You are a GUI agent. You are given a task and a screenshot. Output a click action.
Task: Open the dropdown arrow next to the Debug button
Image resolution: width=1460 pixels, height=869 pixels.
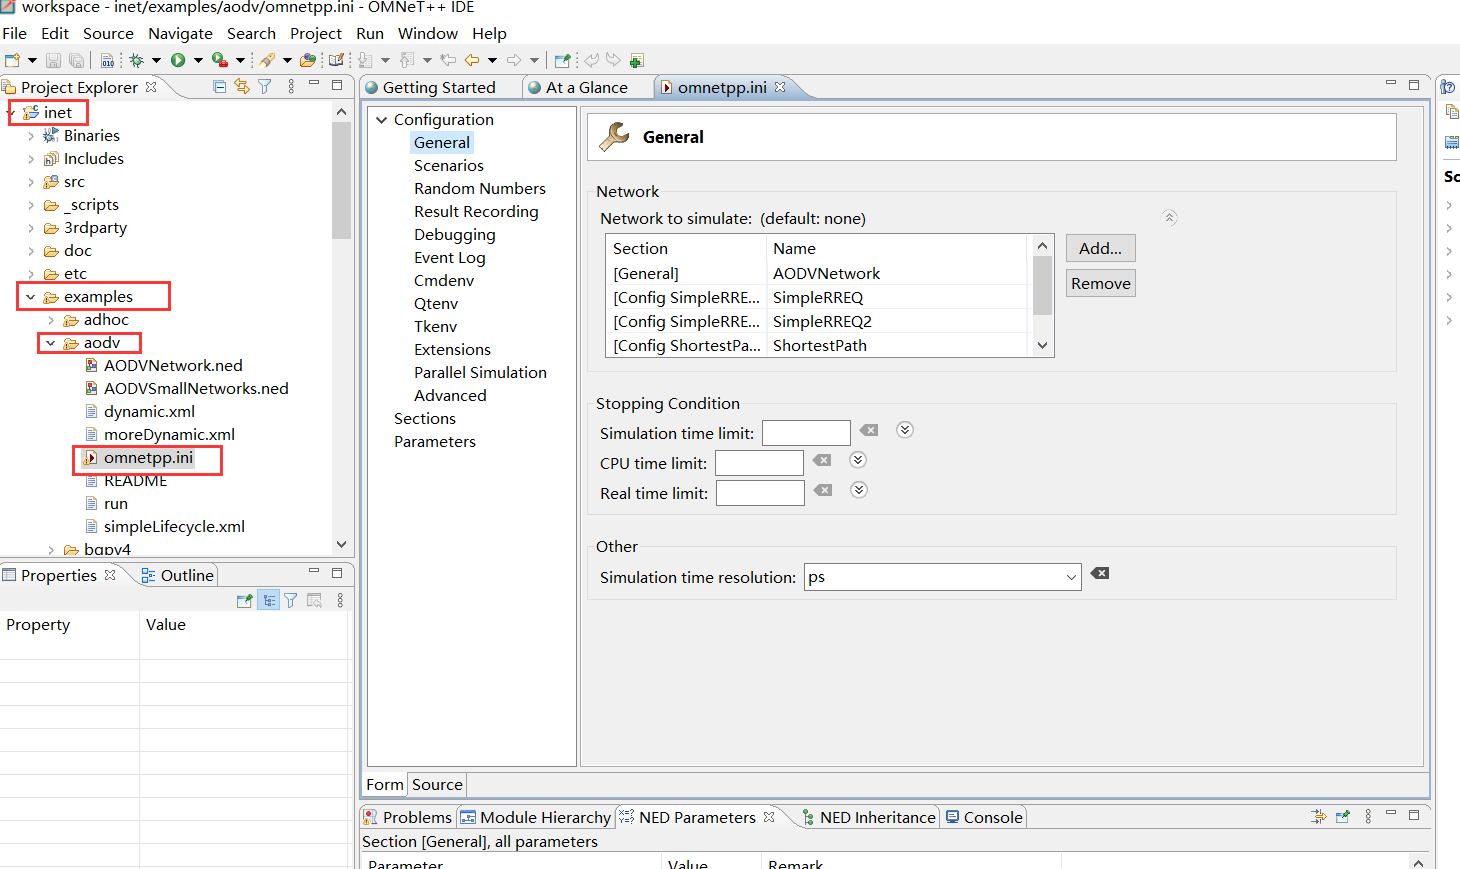coord(156,61)
